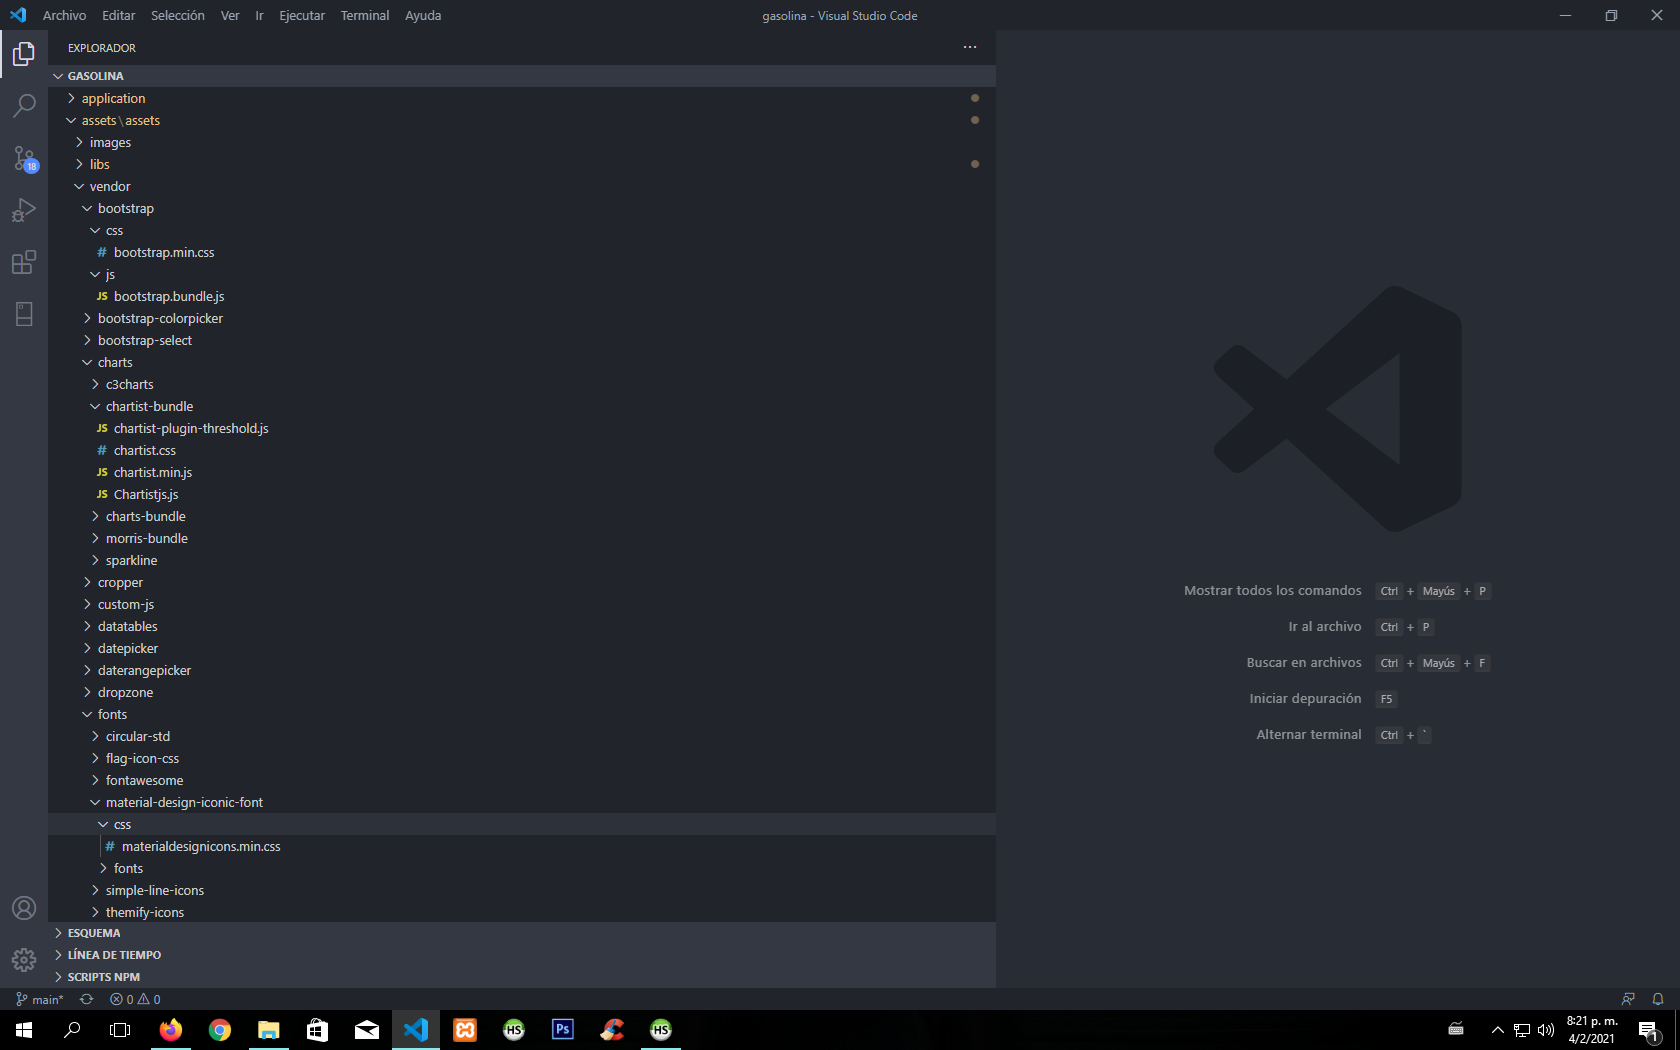
Task: Open XAMPP from the taskbar
Action: tap(465, 1030)
